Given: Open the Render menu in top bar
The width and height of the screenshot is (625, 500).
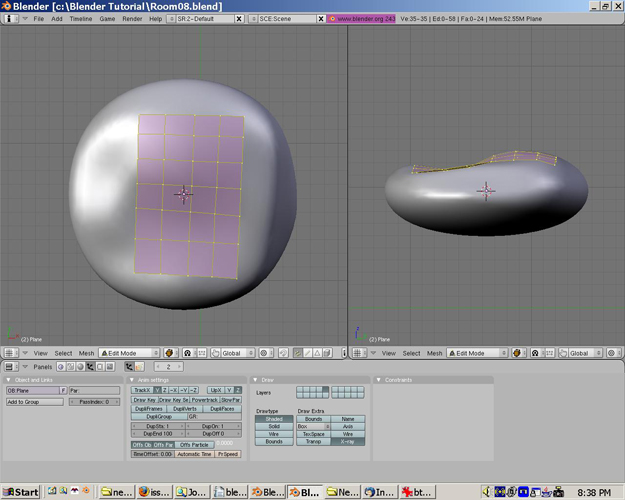Looking at the screenshot, I should (x=132, y=18).
